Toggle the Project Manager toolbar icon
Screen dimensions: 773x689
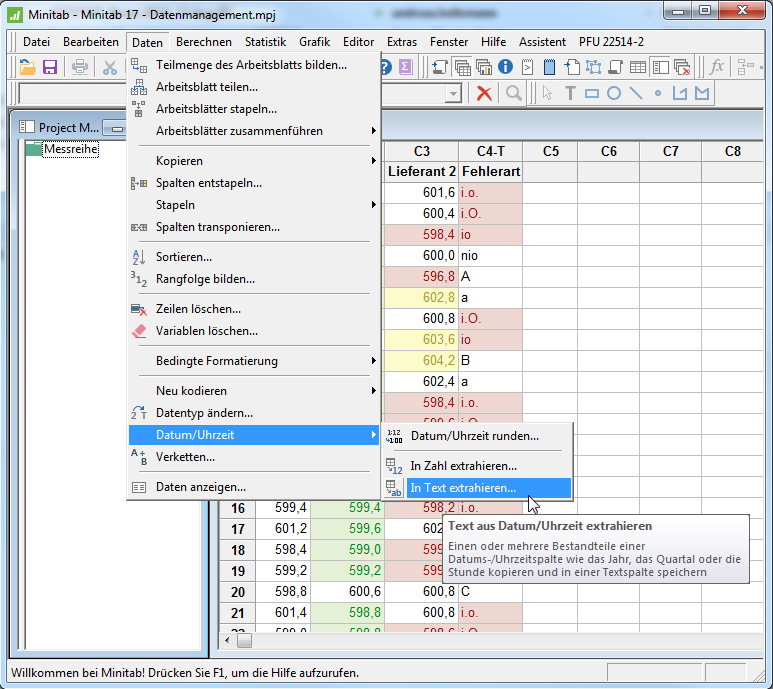coord(660,67)
